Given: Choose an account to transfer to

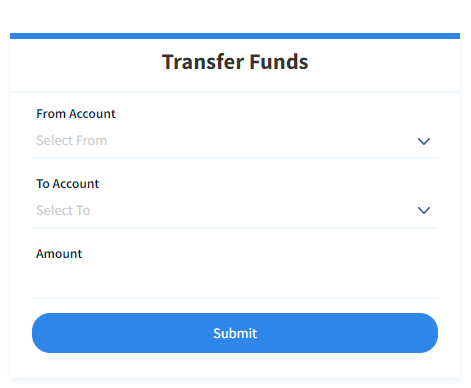Looking at the screenshot, I should [235, 211].
